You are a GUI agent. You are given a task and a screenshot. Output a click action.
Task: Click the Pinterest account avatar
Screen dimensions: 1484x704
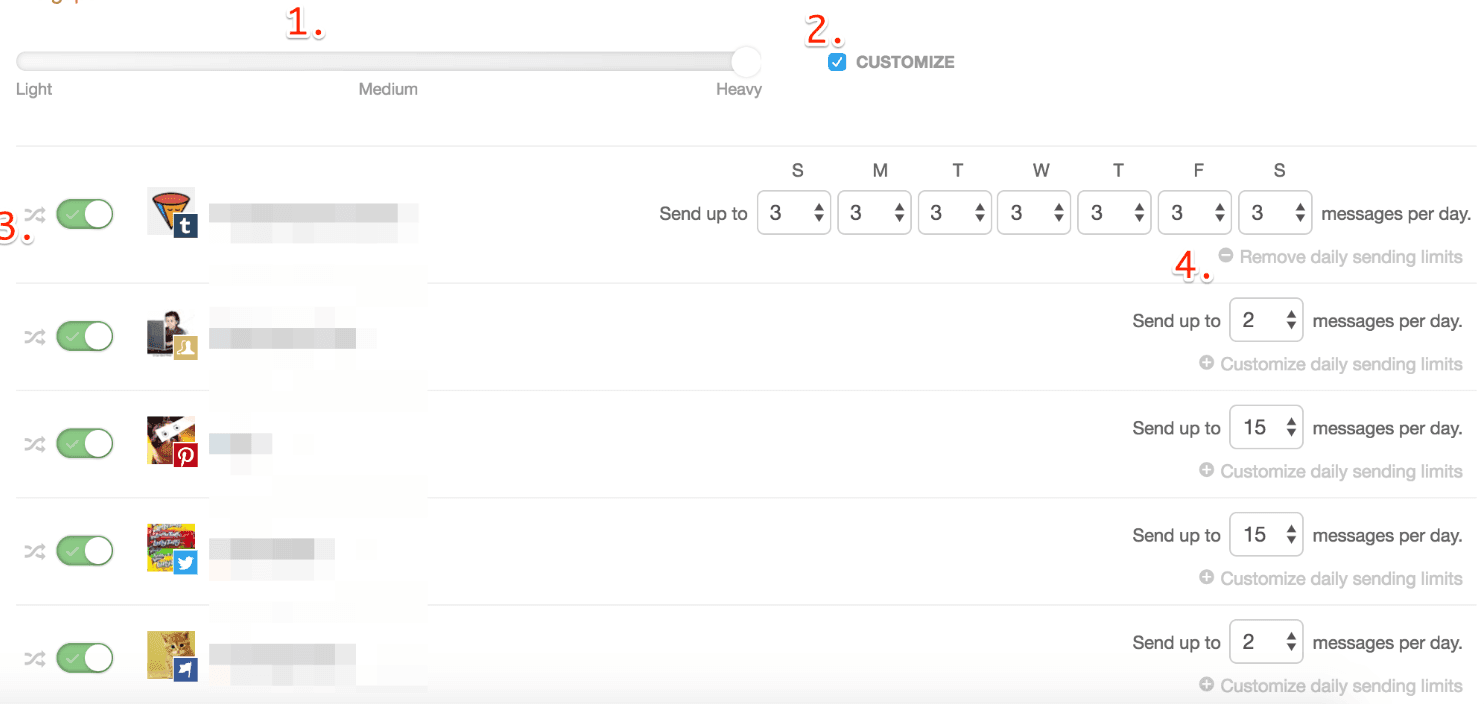172,441
